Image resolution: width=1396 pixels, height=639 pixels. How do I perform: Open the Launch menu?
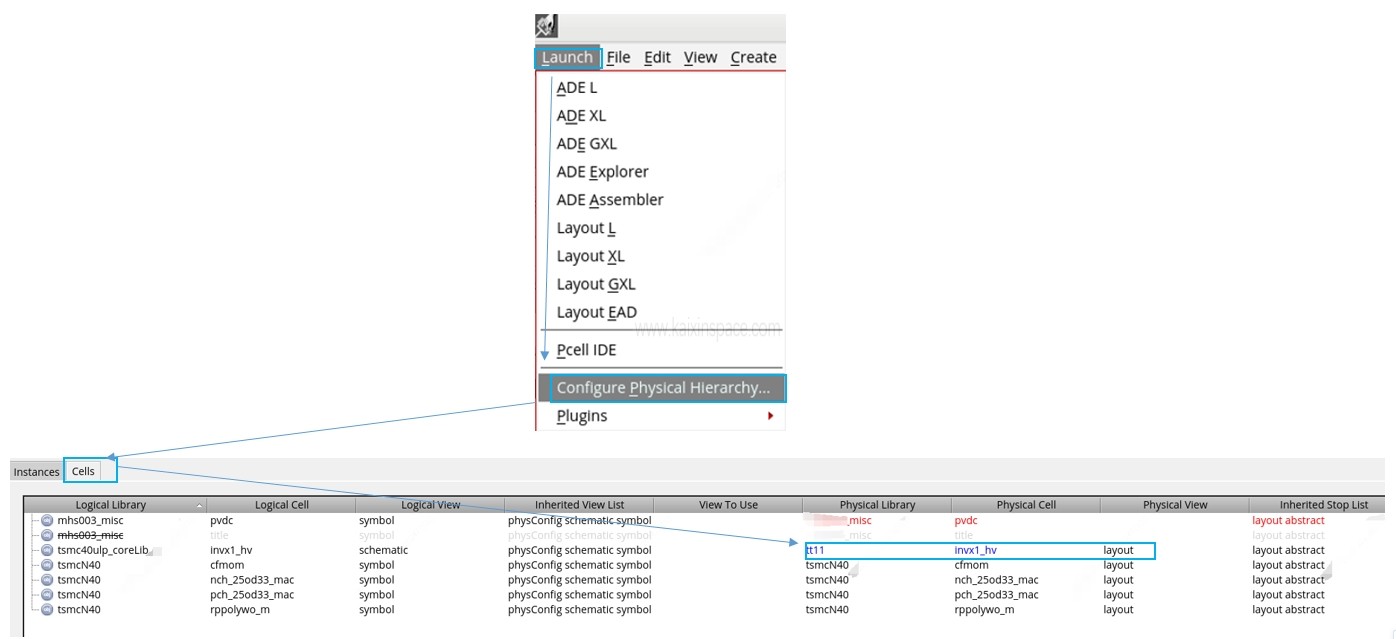click(x=567, y=58)
